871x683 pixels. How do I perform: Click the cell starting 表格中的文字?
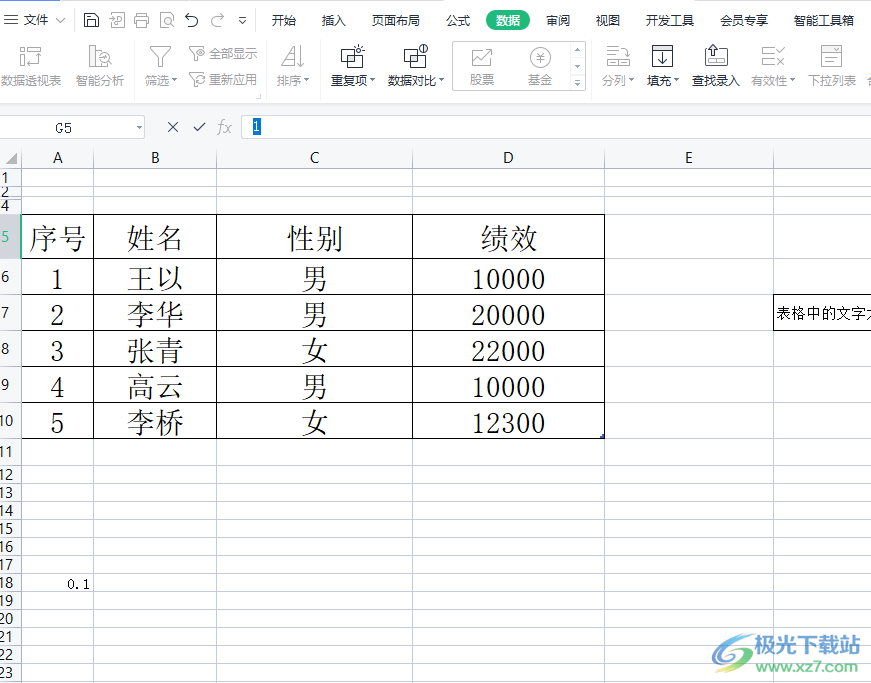(x=822, y=313)
